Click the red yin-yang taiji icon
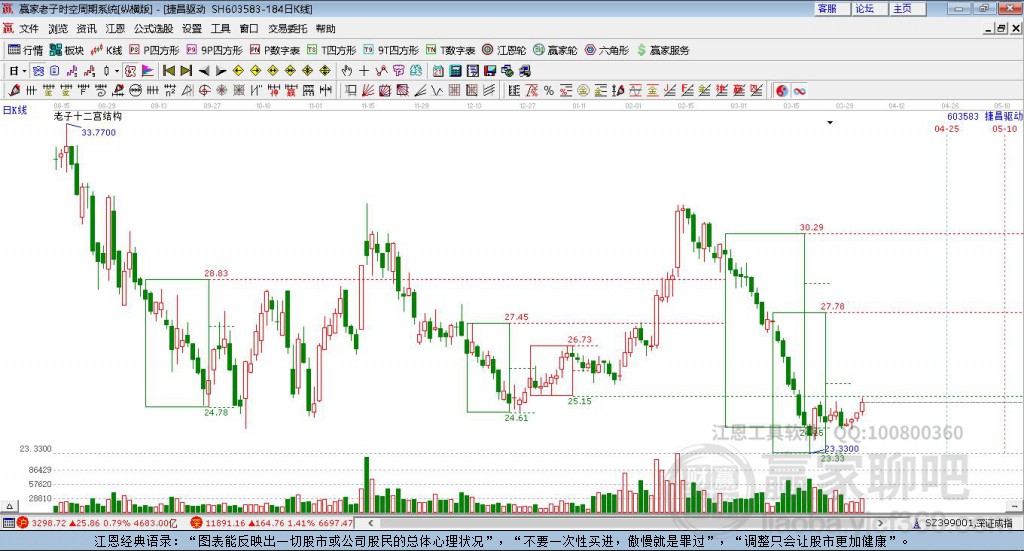This screenshot has height=551, width=1024. pyautogui.click(x=782, y=90)
